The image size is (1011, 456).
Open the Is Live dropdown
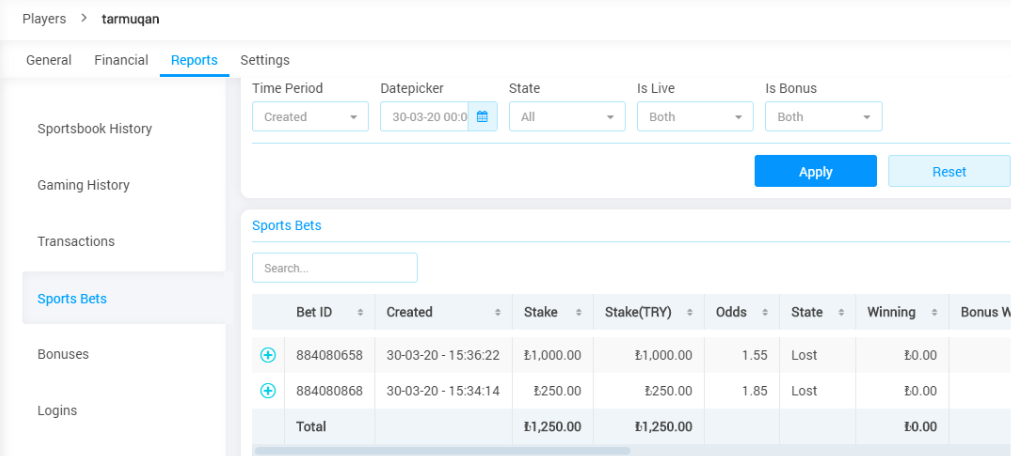[x=695, y=117]
